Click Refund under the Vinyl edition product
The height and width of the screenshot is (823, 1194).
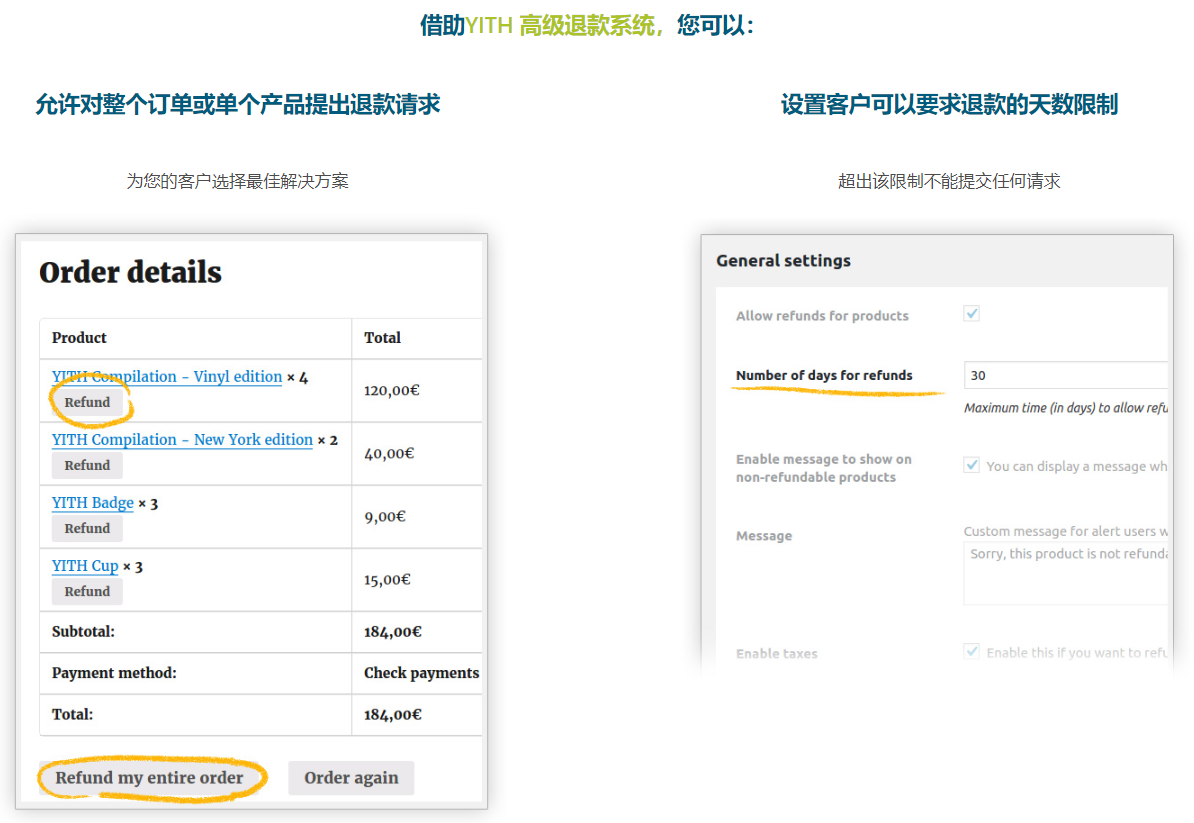click(x=87, y=402)
